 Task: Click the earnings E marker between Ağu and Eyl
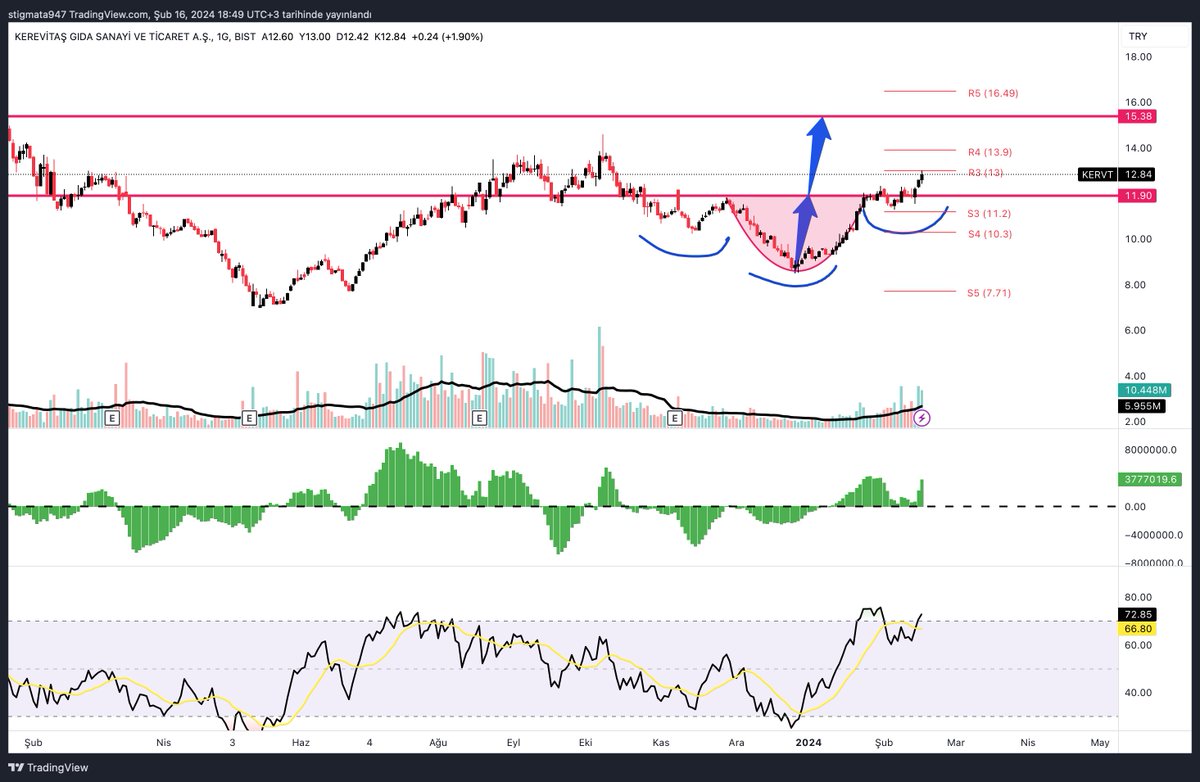pyautogui.click(x=479, y=418)
